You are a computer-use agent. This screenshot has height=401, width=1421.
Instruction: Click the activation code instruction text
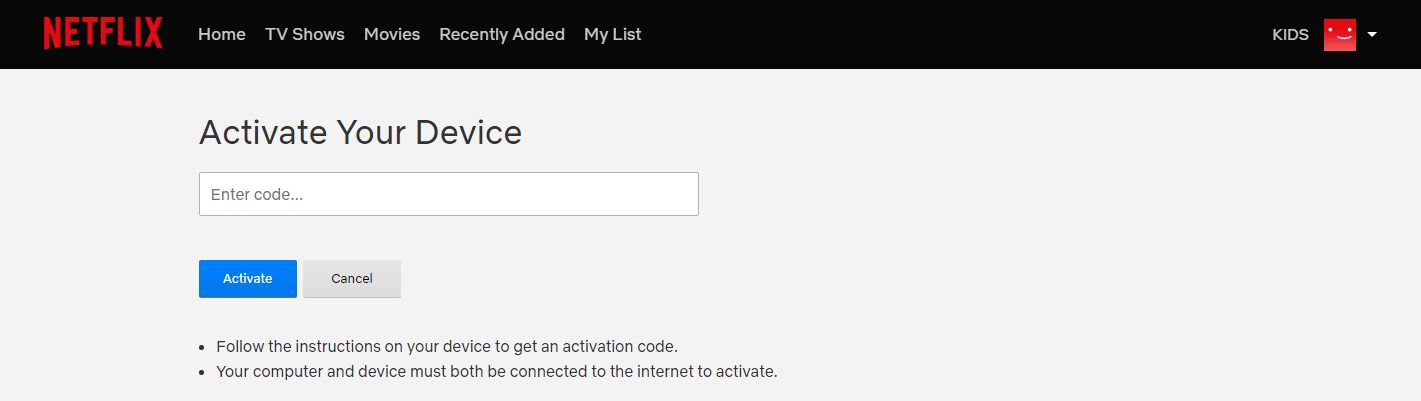tap(447, 347)
